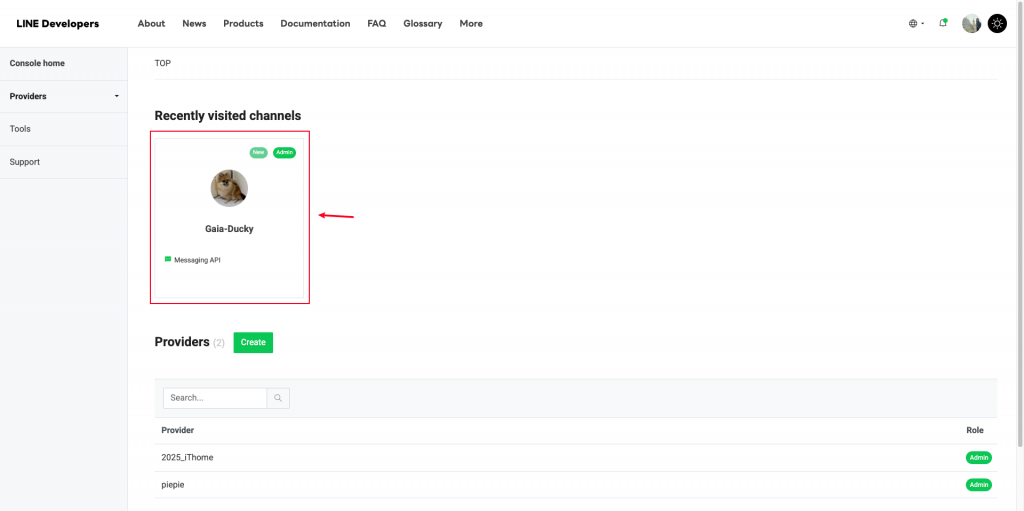Click the Recently visited channels heading

[228, 116]
